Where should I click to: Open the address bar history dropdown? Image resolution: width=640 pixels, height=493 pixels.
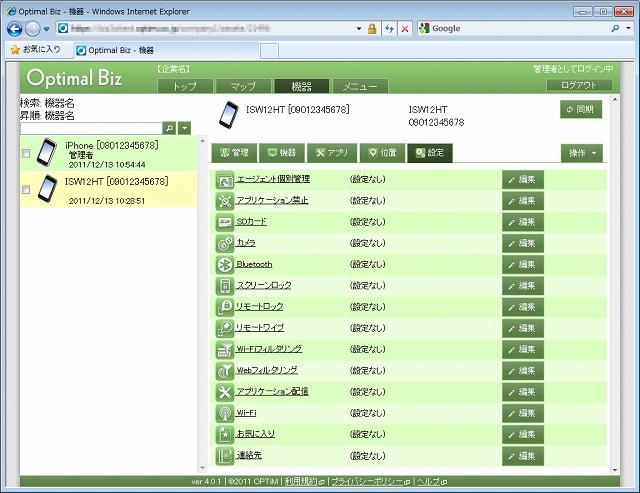click(359, 29)
